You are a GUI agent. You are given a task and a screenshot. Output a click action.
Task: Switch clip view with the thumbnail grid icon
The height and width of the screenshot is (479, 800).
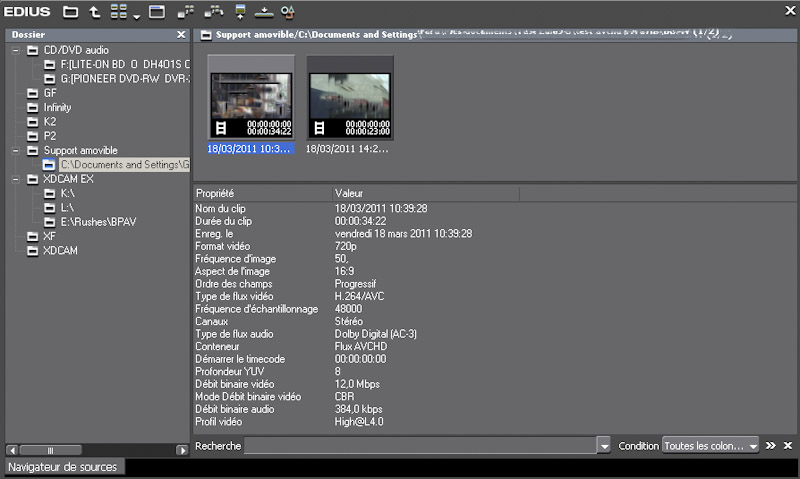click(119, 12)
